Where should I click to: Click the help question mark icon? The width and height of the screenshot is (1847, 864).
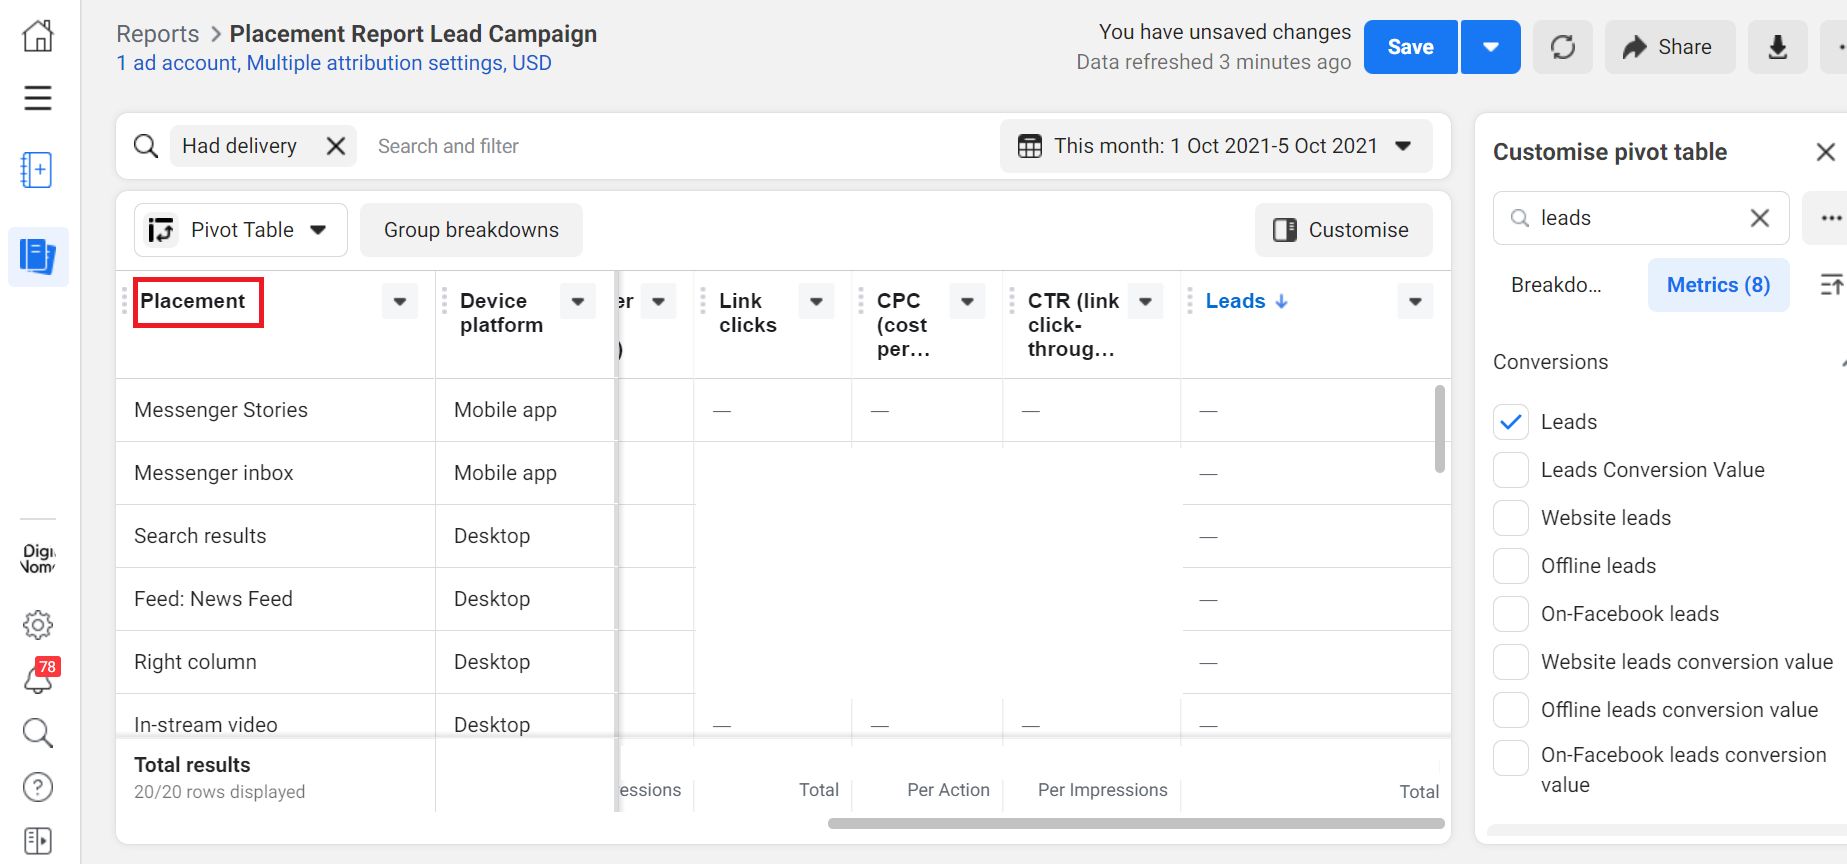coord(38,787)
